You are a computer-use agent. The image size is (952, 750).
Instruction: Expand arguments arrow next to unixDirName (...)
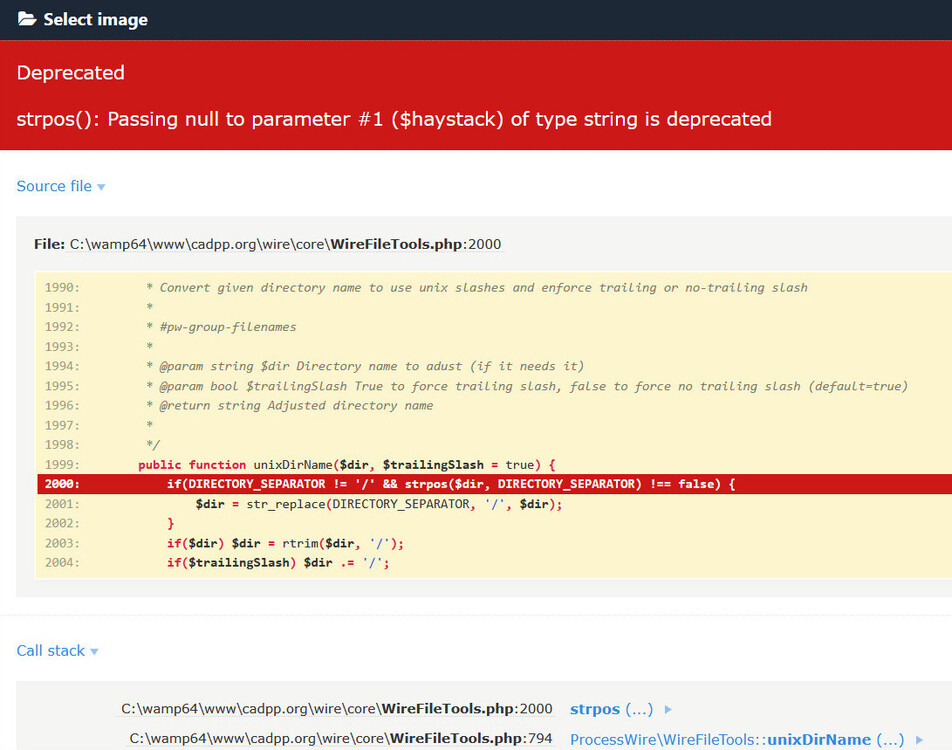[920, 740]
